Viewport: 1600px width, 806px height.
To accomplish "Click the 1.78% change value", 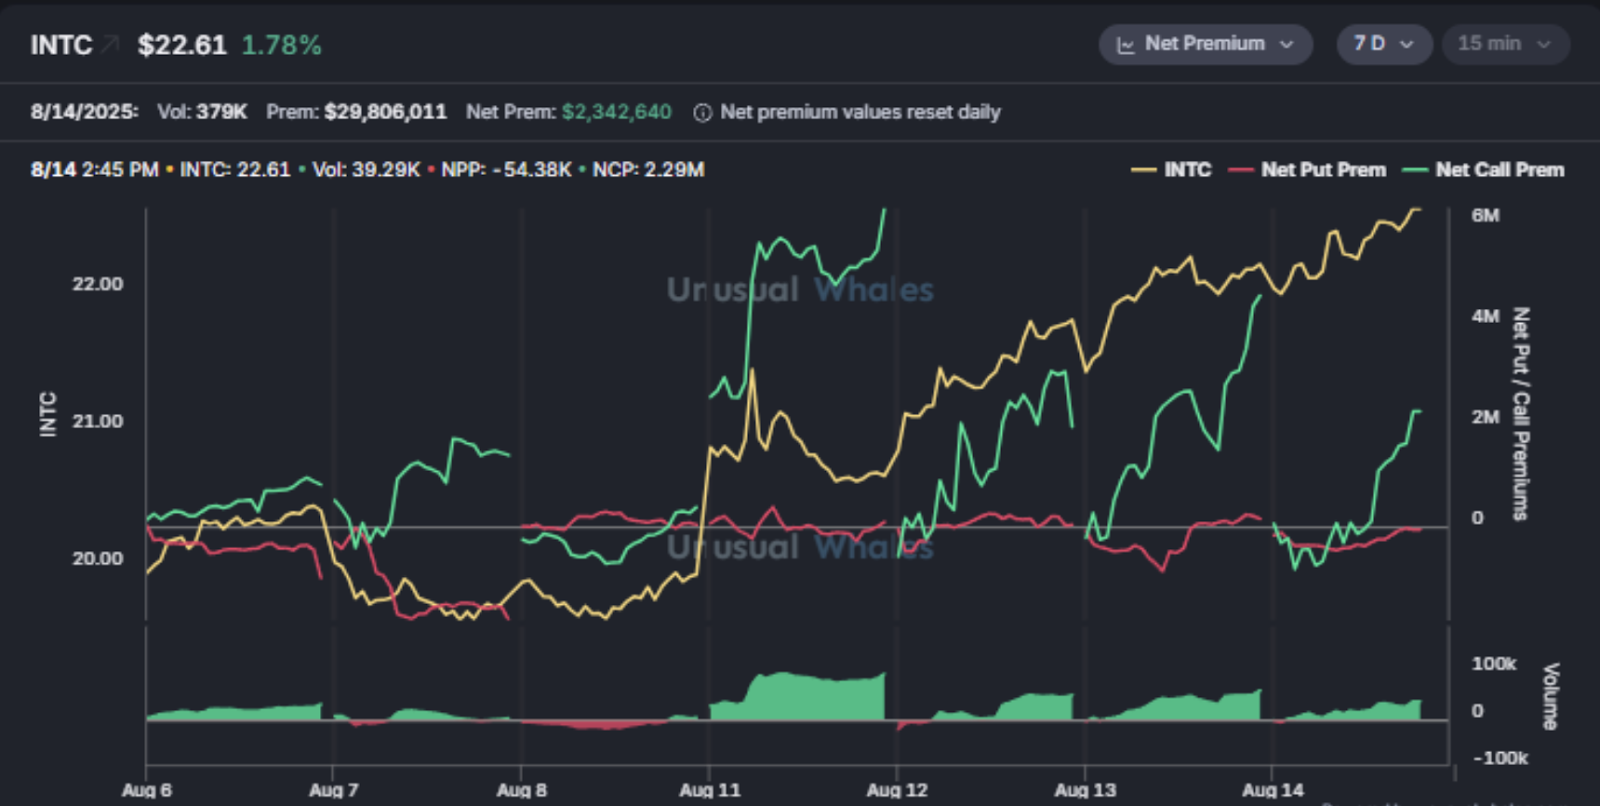I will click(281, 45).
